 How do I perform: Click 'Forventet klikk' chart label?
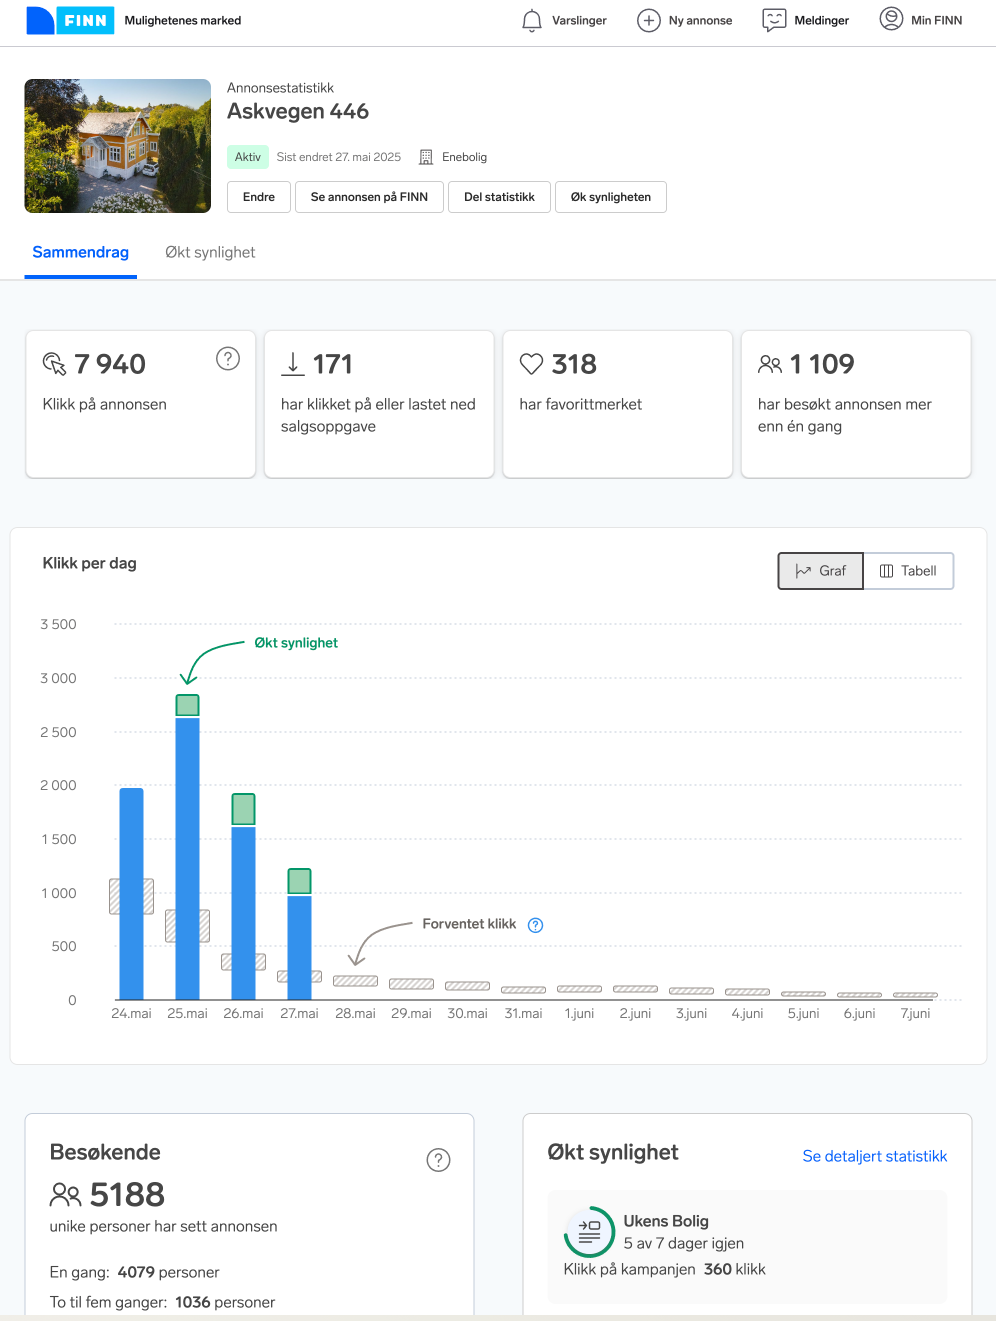[469, 924]
